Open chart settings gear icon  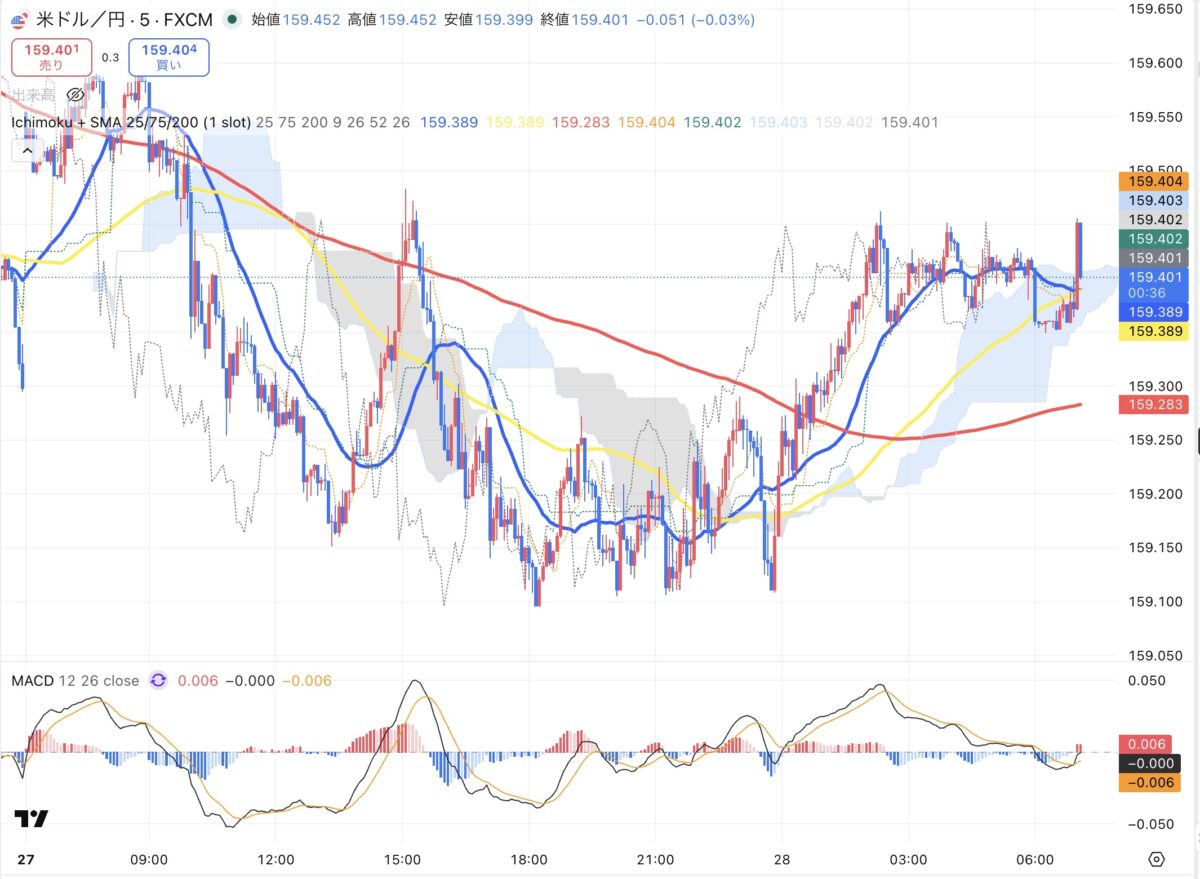[x=1157, y=859]
